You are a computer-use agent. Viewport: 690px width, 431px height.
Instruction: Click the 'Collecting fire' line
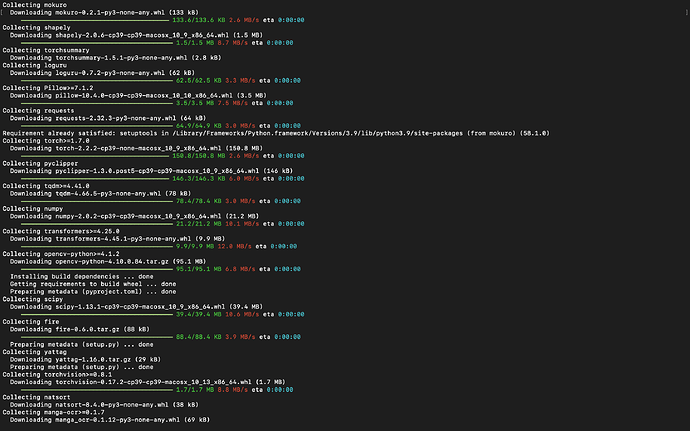pos(31,322)
